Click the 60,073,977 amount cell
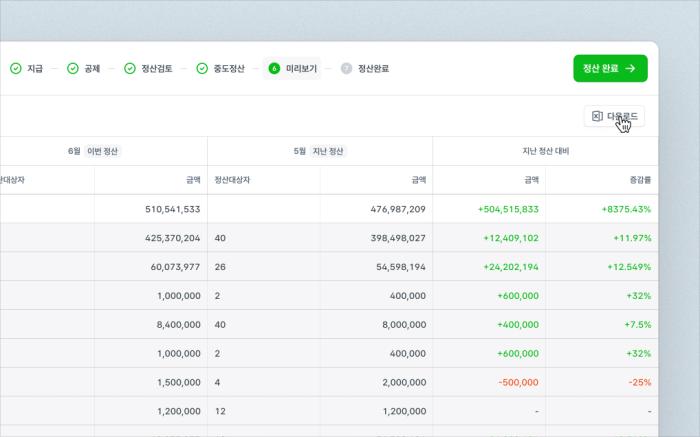This screenshot has width=700, height=437. click(151, 267)
